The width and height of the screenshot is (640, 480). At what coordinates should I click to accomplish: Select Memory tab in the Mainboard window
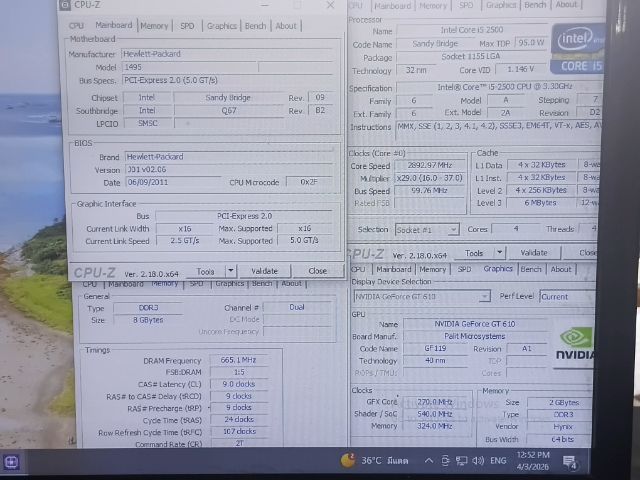[154, 26]
